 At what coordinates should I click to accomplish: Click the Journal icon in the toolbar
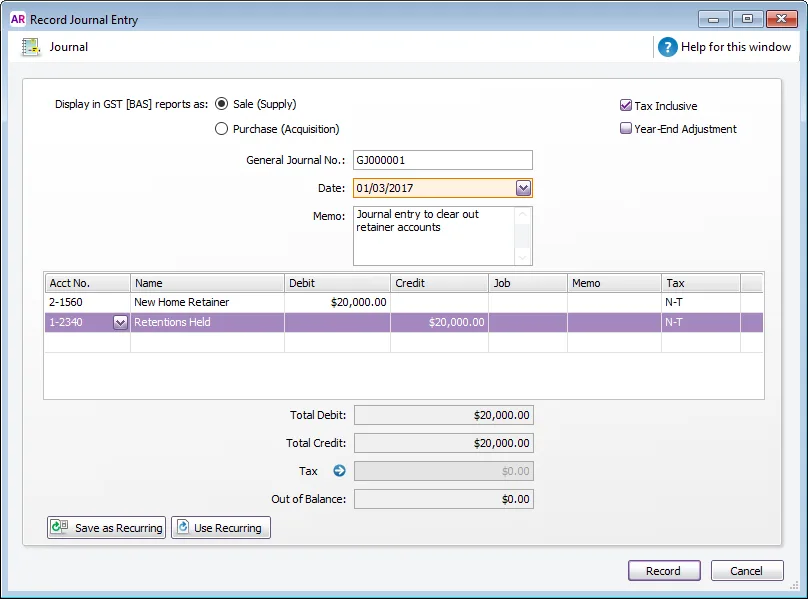30,47
